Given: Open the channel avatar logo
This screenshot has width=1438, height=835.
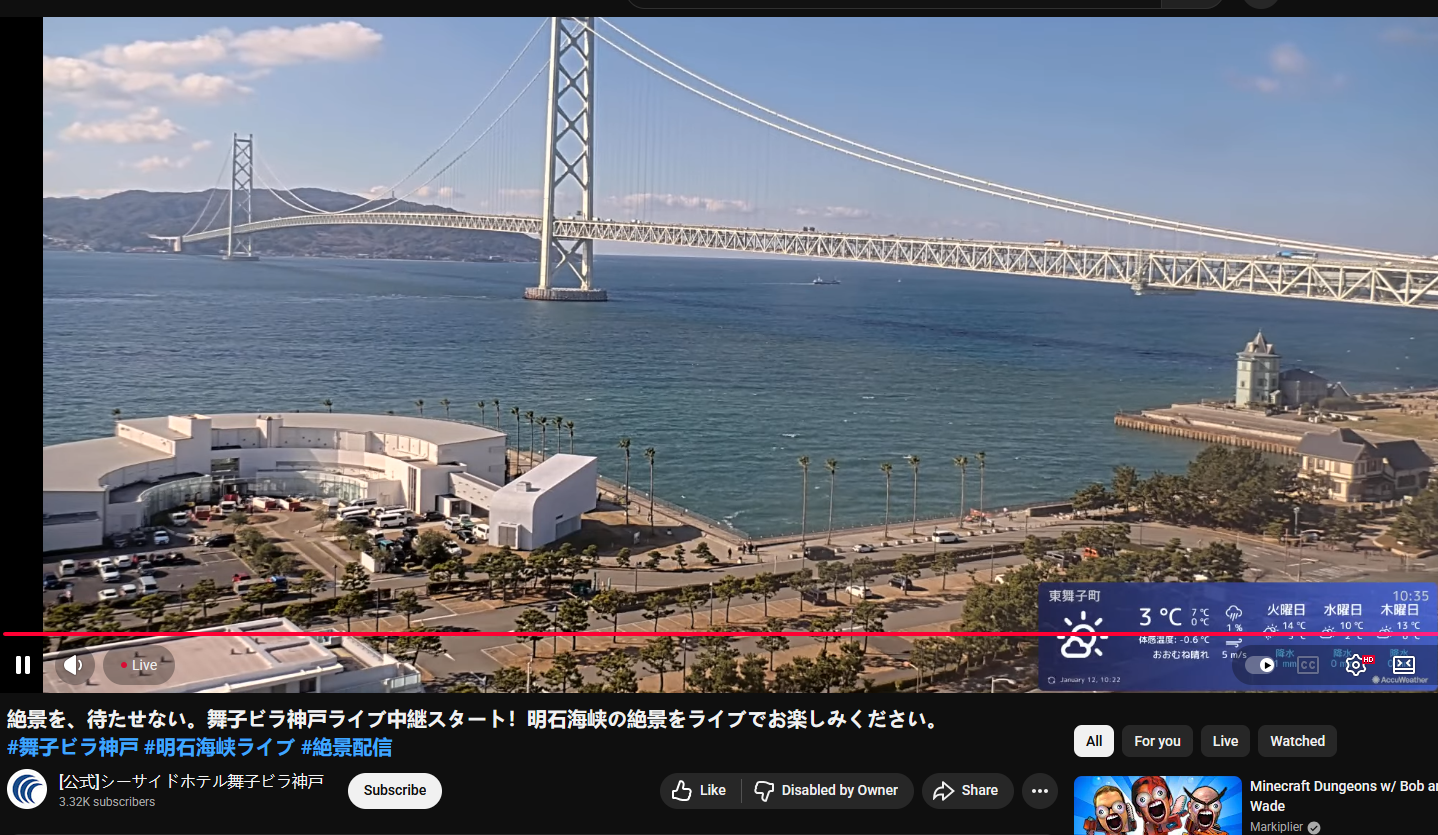Looking at the screenshot, I should [27, 790].
